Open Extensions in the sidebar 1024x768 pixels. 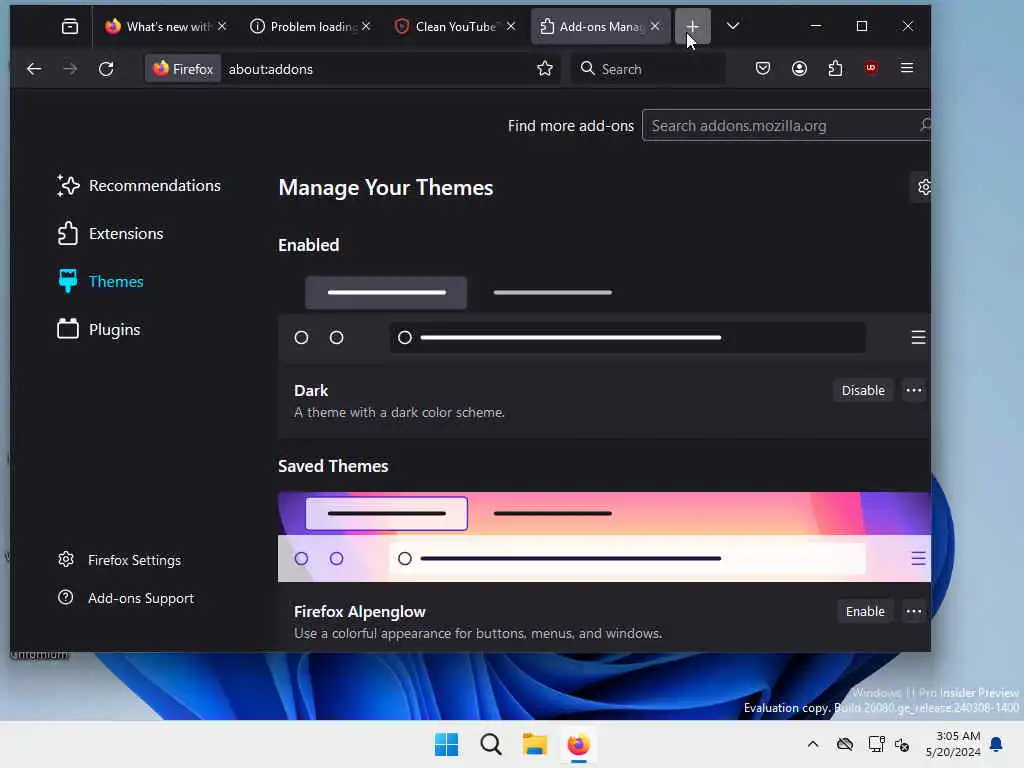pos(110,233)
